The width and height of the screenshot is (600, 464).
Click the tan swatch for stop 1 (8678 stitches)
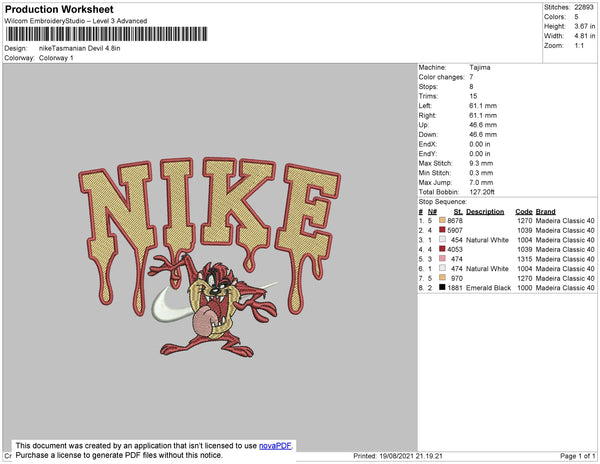pyautogui.click(x=442, y=220)
